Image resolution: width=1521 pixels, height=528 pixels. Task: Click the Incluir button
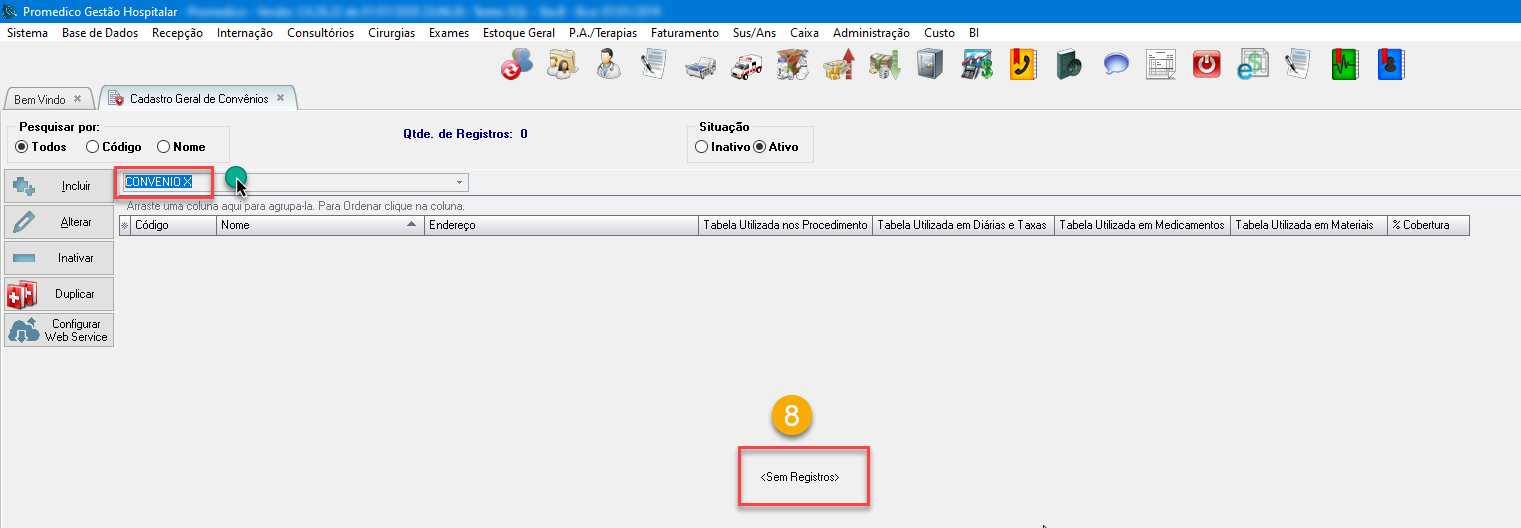coord(59,186)
